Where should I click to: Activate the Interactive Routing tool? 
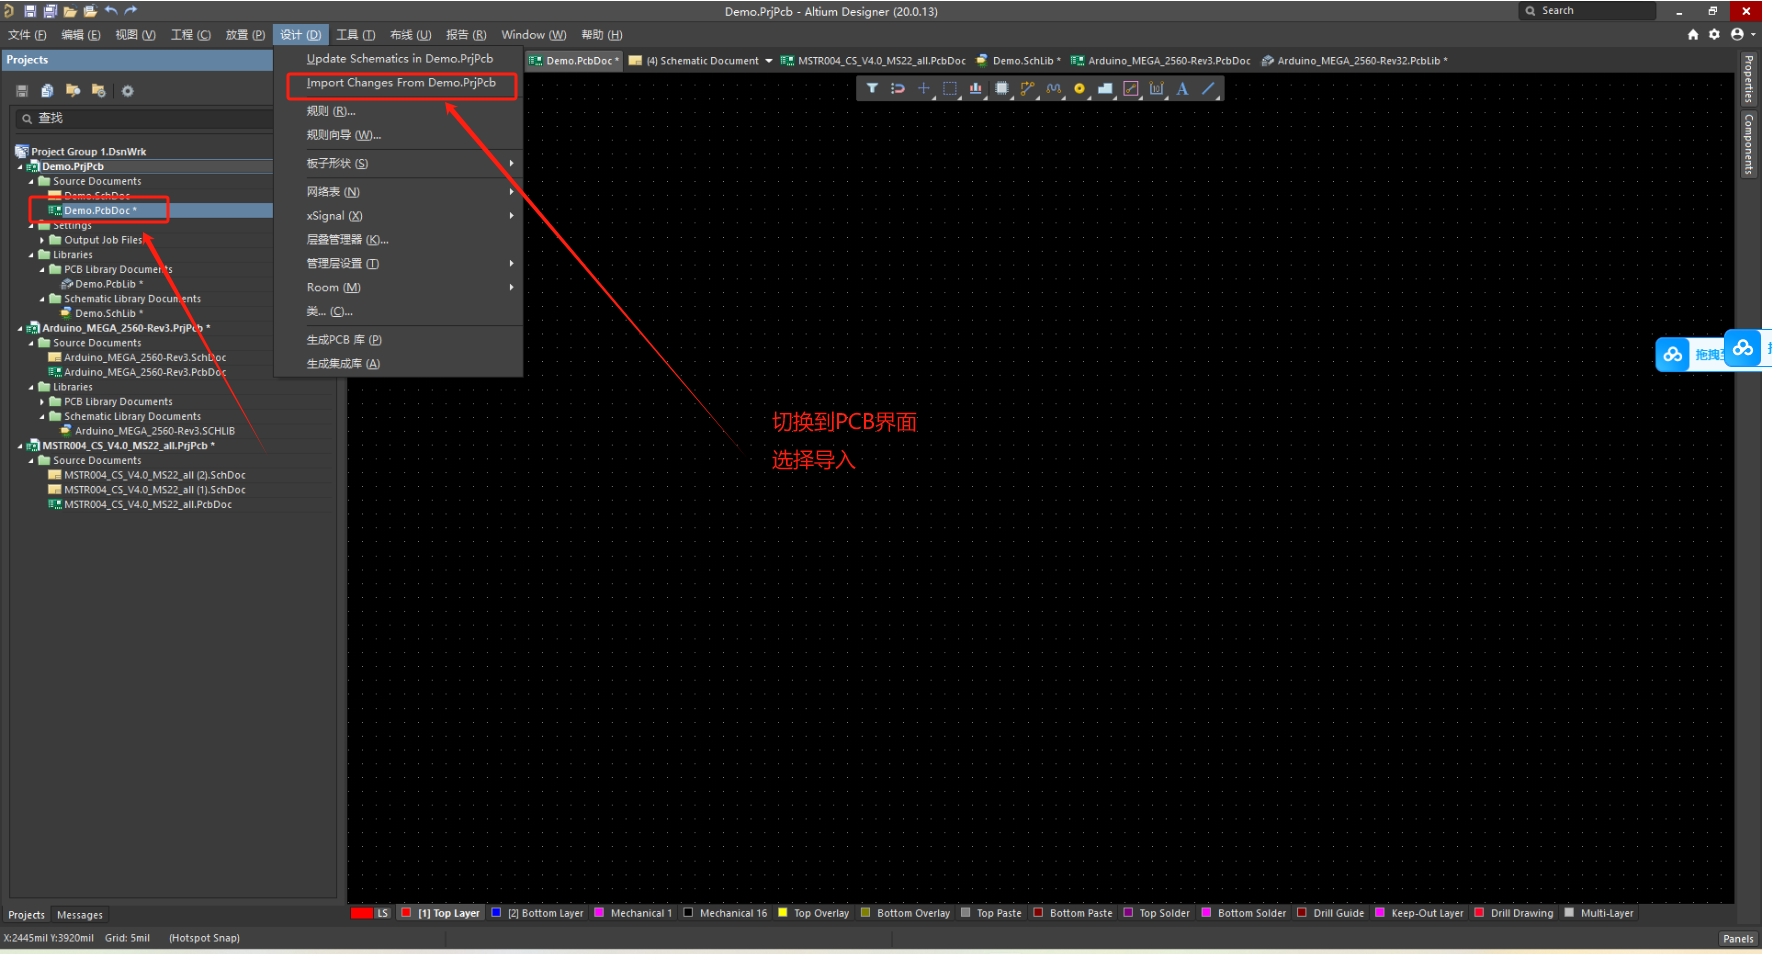1027,88
